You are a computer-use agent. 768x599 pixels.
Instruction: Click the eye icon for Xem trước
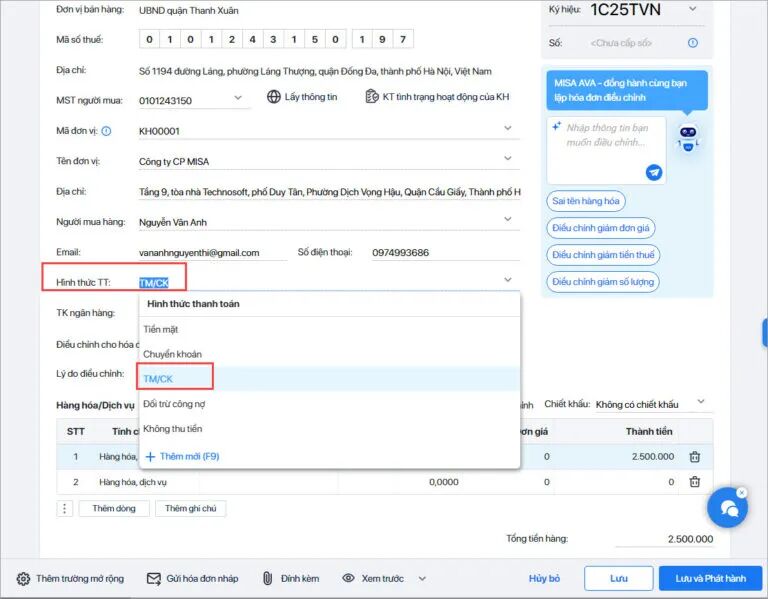pos(349,579)
